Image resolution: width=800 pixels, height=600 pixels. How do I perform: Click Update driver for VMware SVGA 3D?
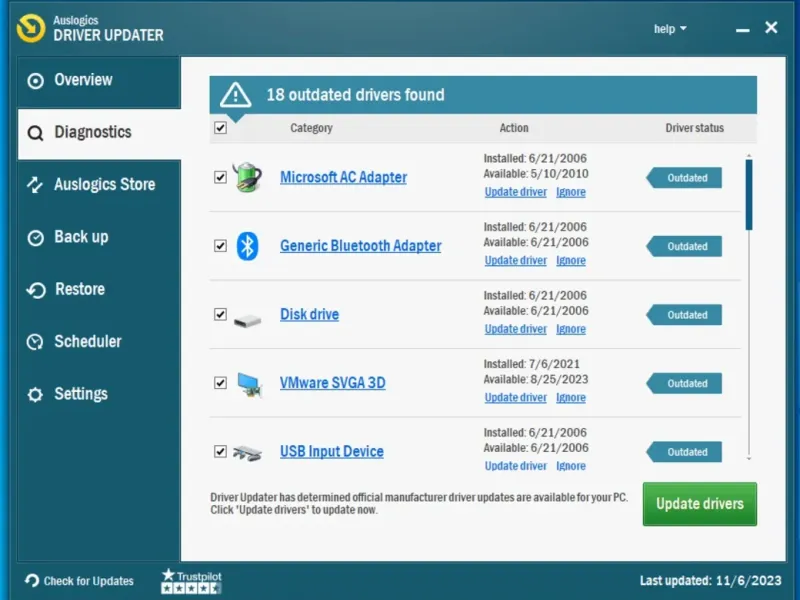pos(515,397)
